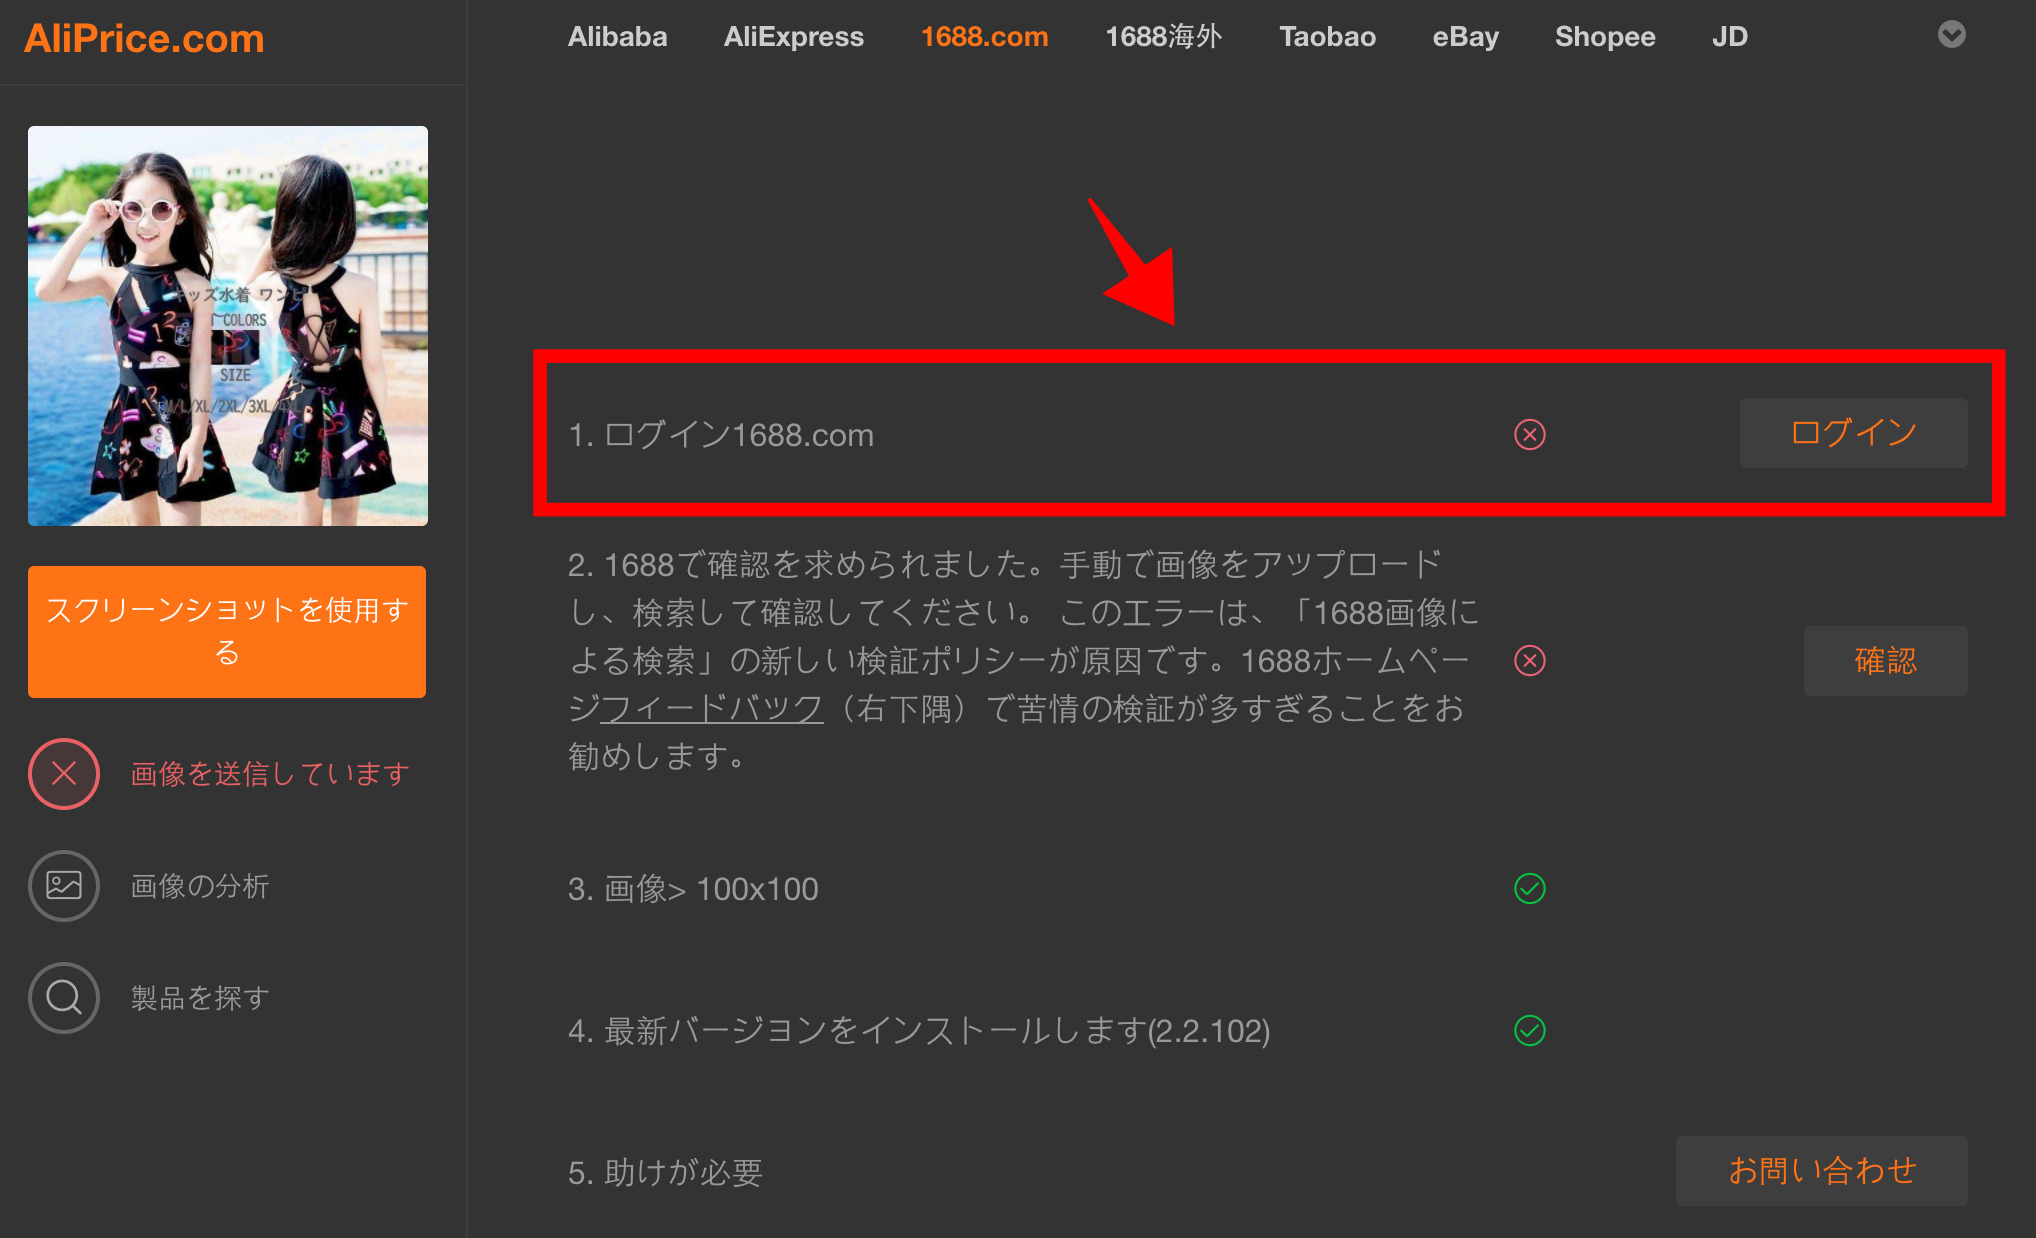
Task: Click failed status icon for 1688 login
Action: pos(1530,435)
